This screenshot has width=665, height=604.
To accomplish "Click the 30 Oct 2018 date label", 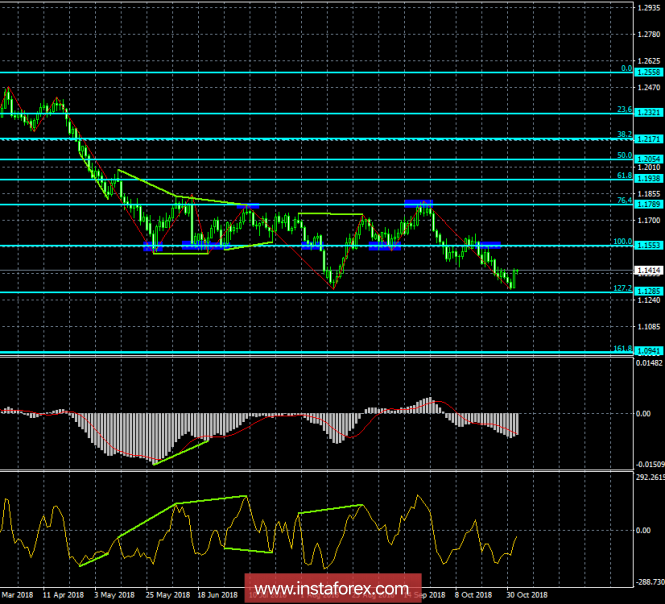I will pyautogui.click(x=526, y=594).
